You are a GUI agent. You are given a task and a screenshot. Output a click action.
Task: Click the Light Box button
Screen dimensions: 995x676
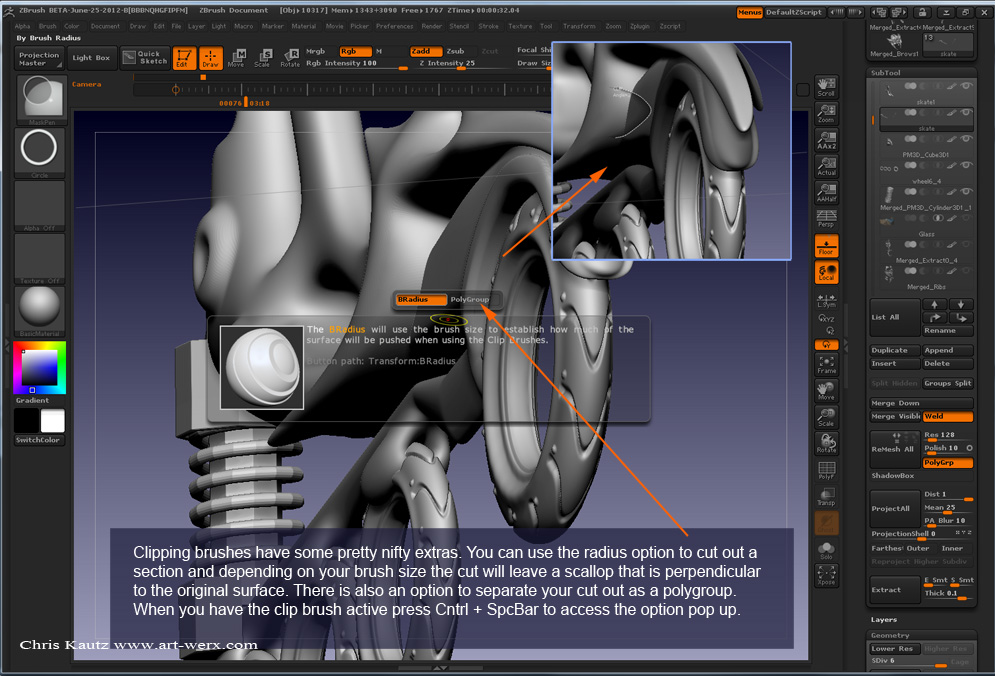[91, 58]
